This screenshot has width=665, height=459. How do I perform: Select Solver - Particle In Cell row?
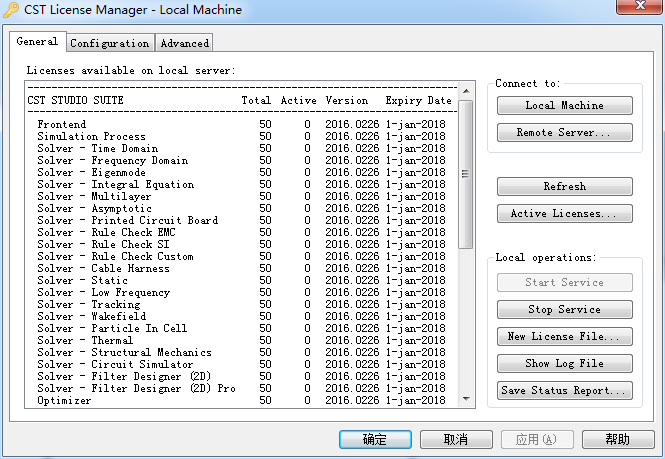click(x=241, y=328)
